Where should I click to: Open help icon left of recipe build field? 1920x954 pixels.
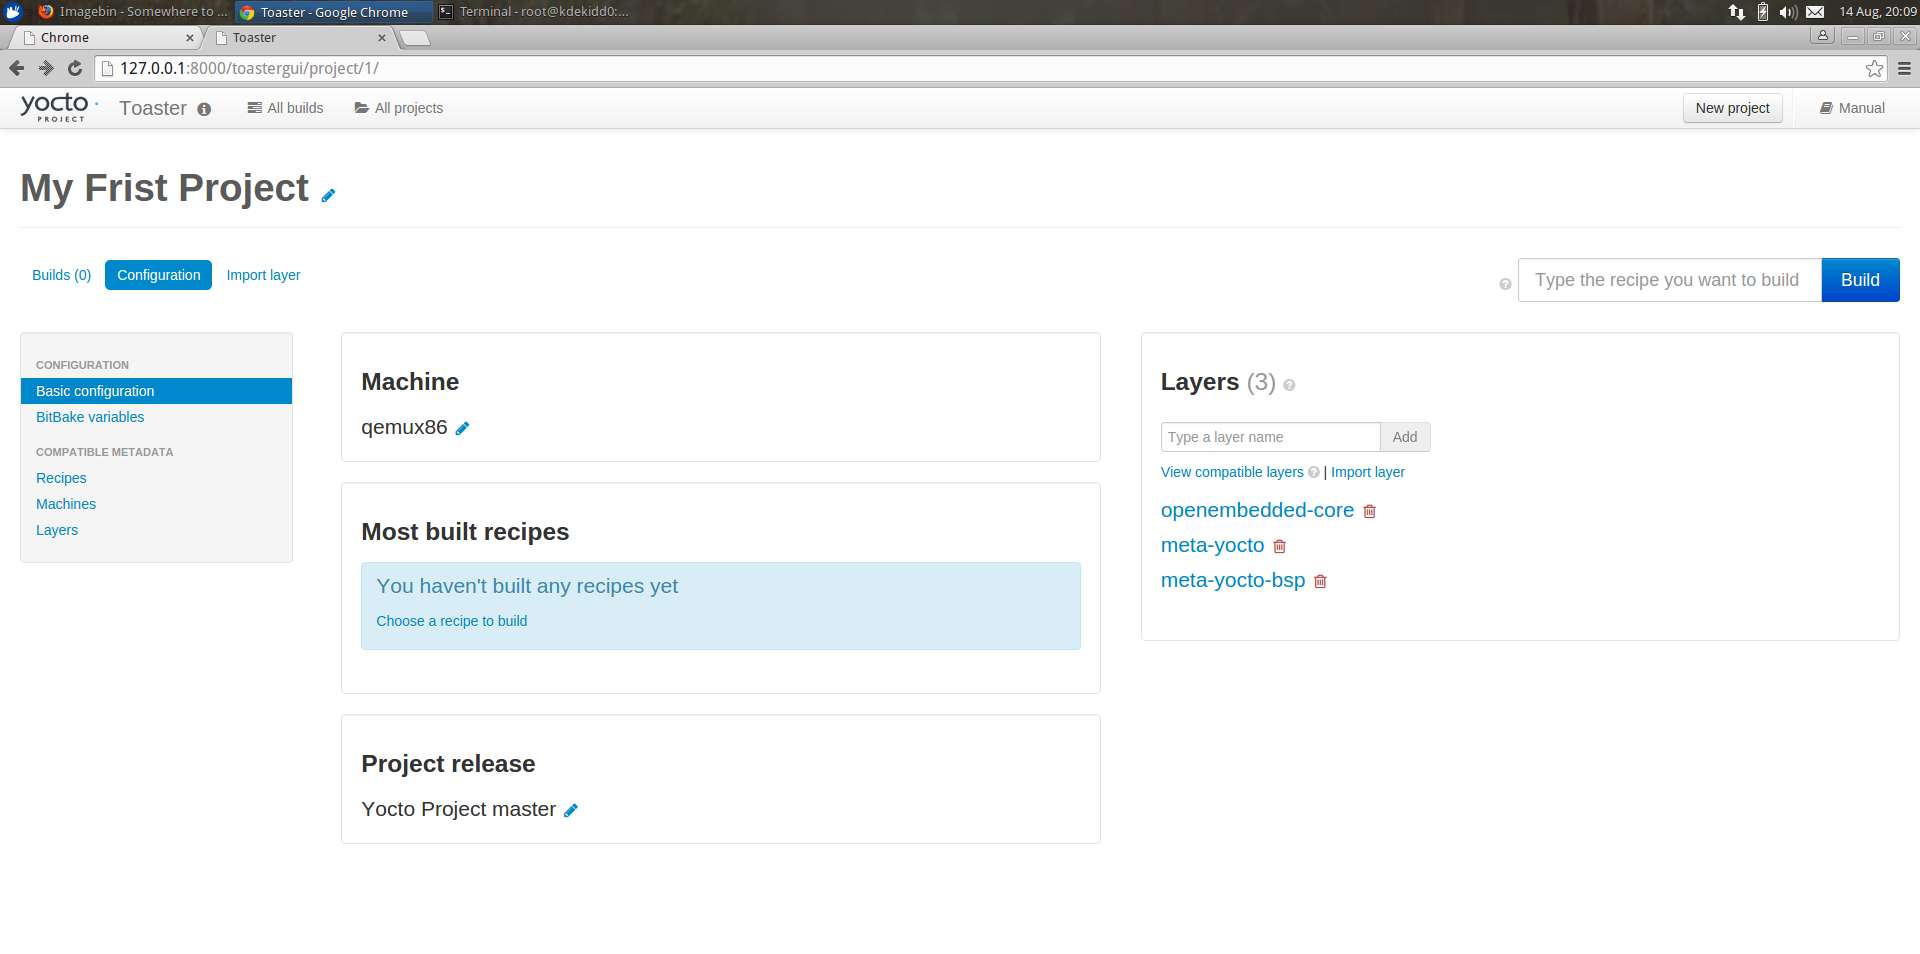1505,284
